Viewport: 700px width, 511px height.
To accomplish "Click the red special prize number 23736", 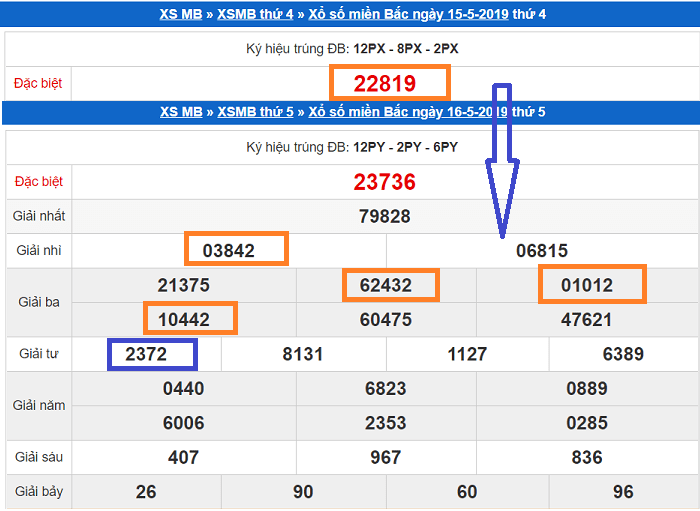I will click(x=384, y=182).
